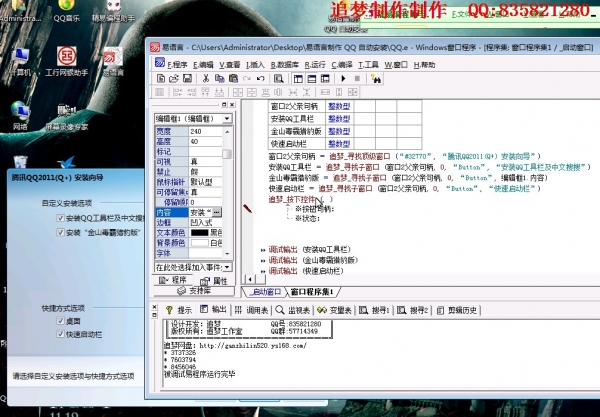
Task: Click the 计算机 desktop icon
Action: (x=20, y=61)
